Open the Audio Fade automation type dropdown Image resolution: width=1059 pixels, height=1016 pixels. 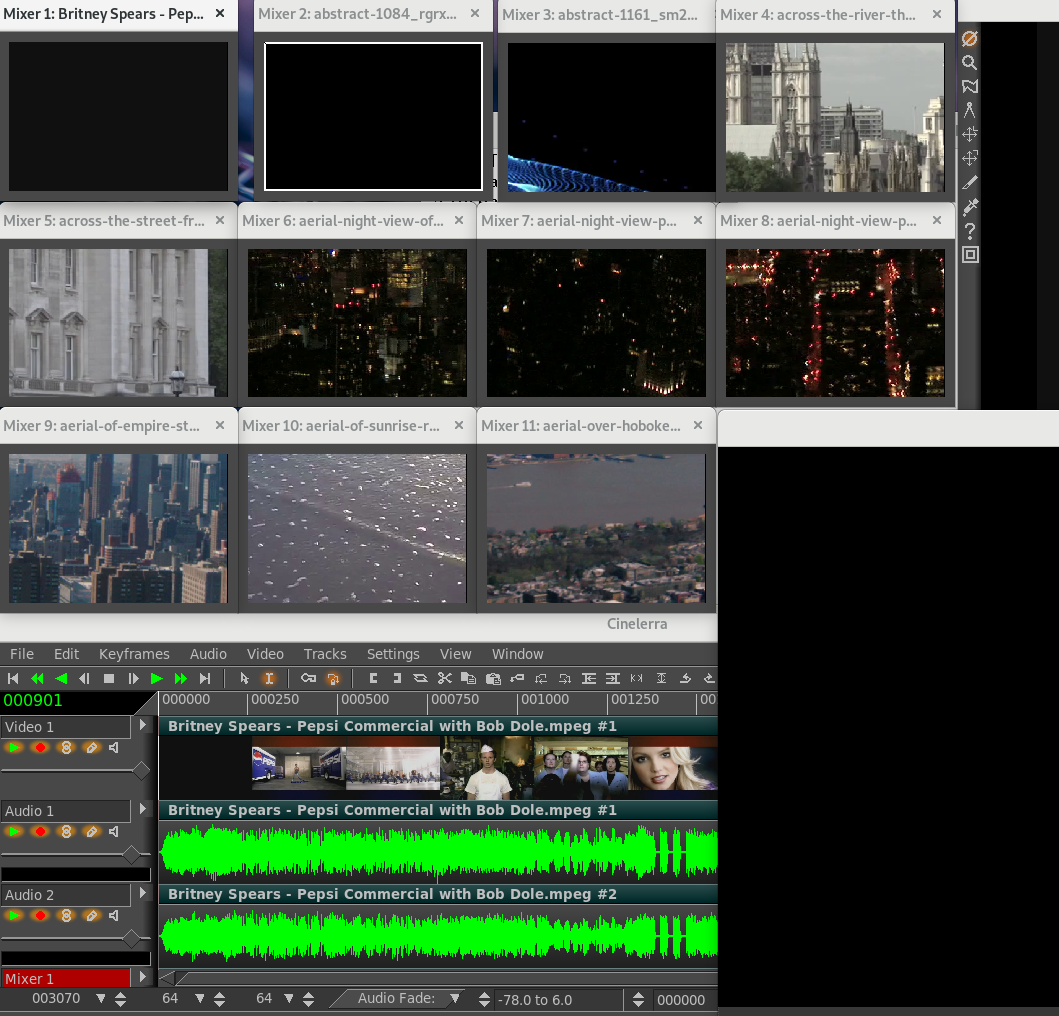click(455, 999)
